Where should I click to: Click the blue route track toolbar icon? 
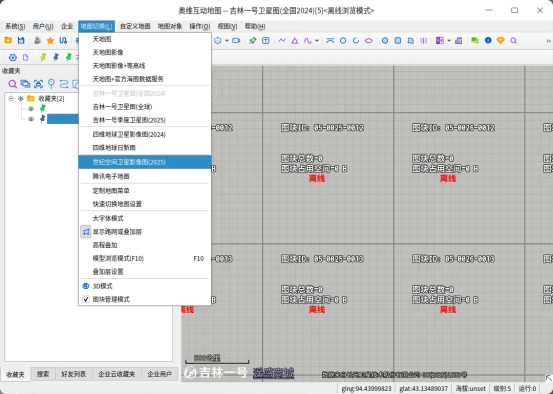tap(63, 41)
